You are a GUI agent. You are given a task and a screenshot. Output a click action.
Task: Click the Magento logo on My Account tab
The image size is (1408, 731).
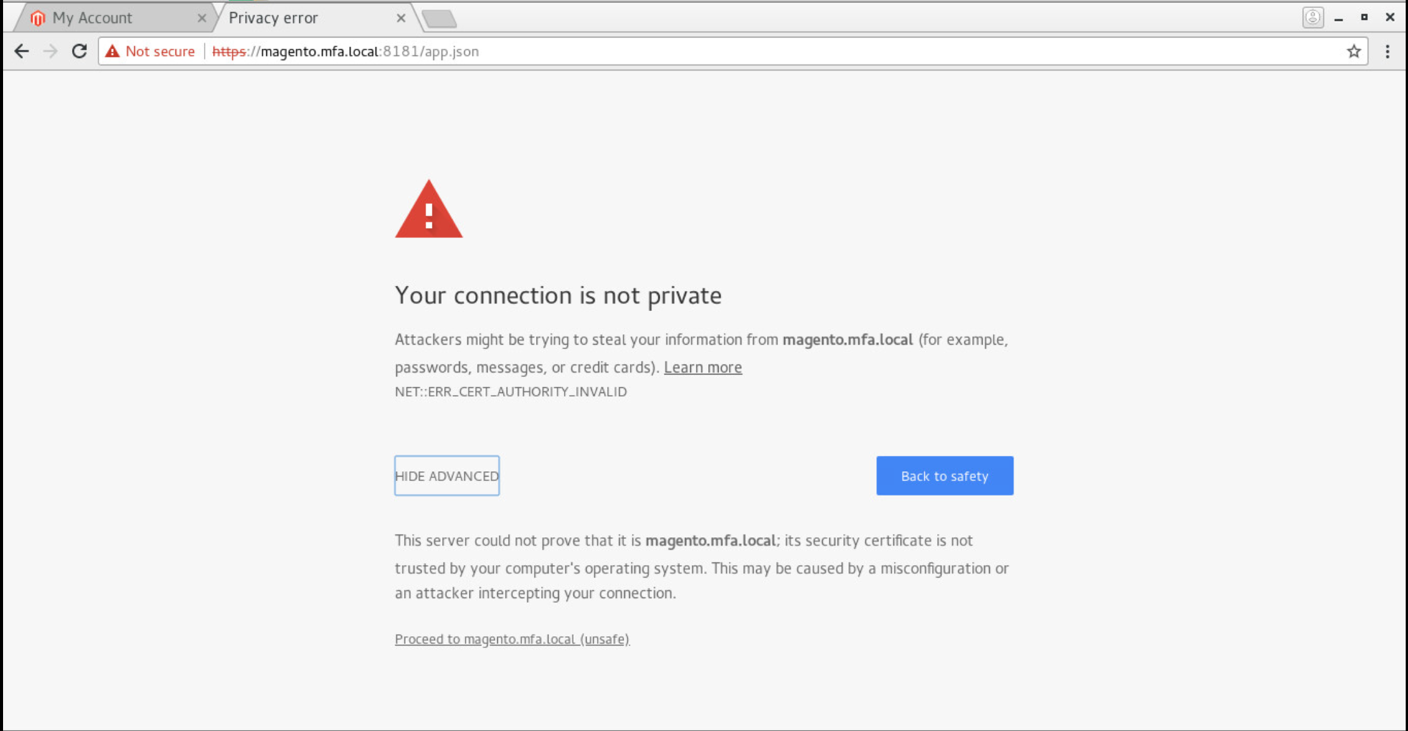pyautogui.click(x=38, y=18)
